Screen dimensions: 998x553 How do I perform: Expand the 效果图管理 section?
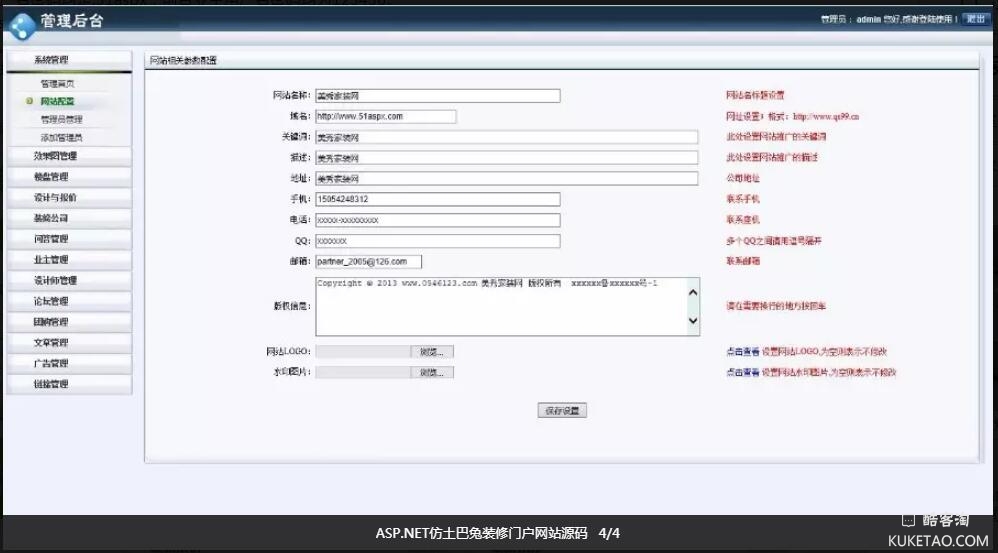click(x=69, y=156)
